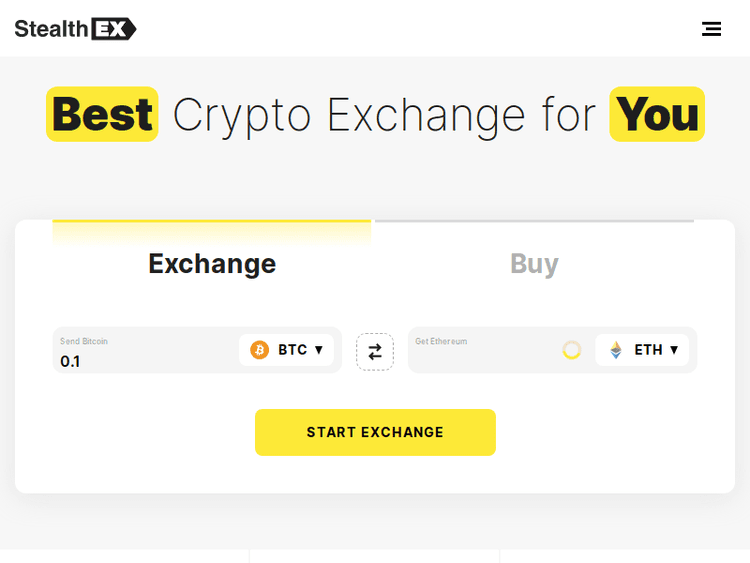Screen dimensions: 750x563
Task: Open the hamburger navigation menu
Action: coord(711,29)
